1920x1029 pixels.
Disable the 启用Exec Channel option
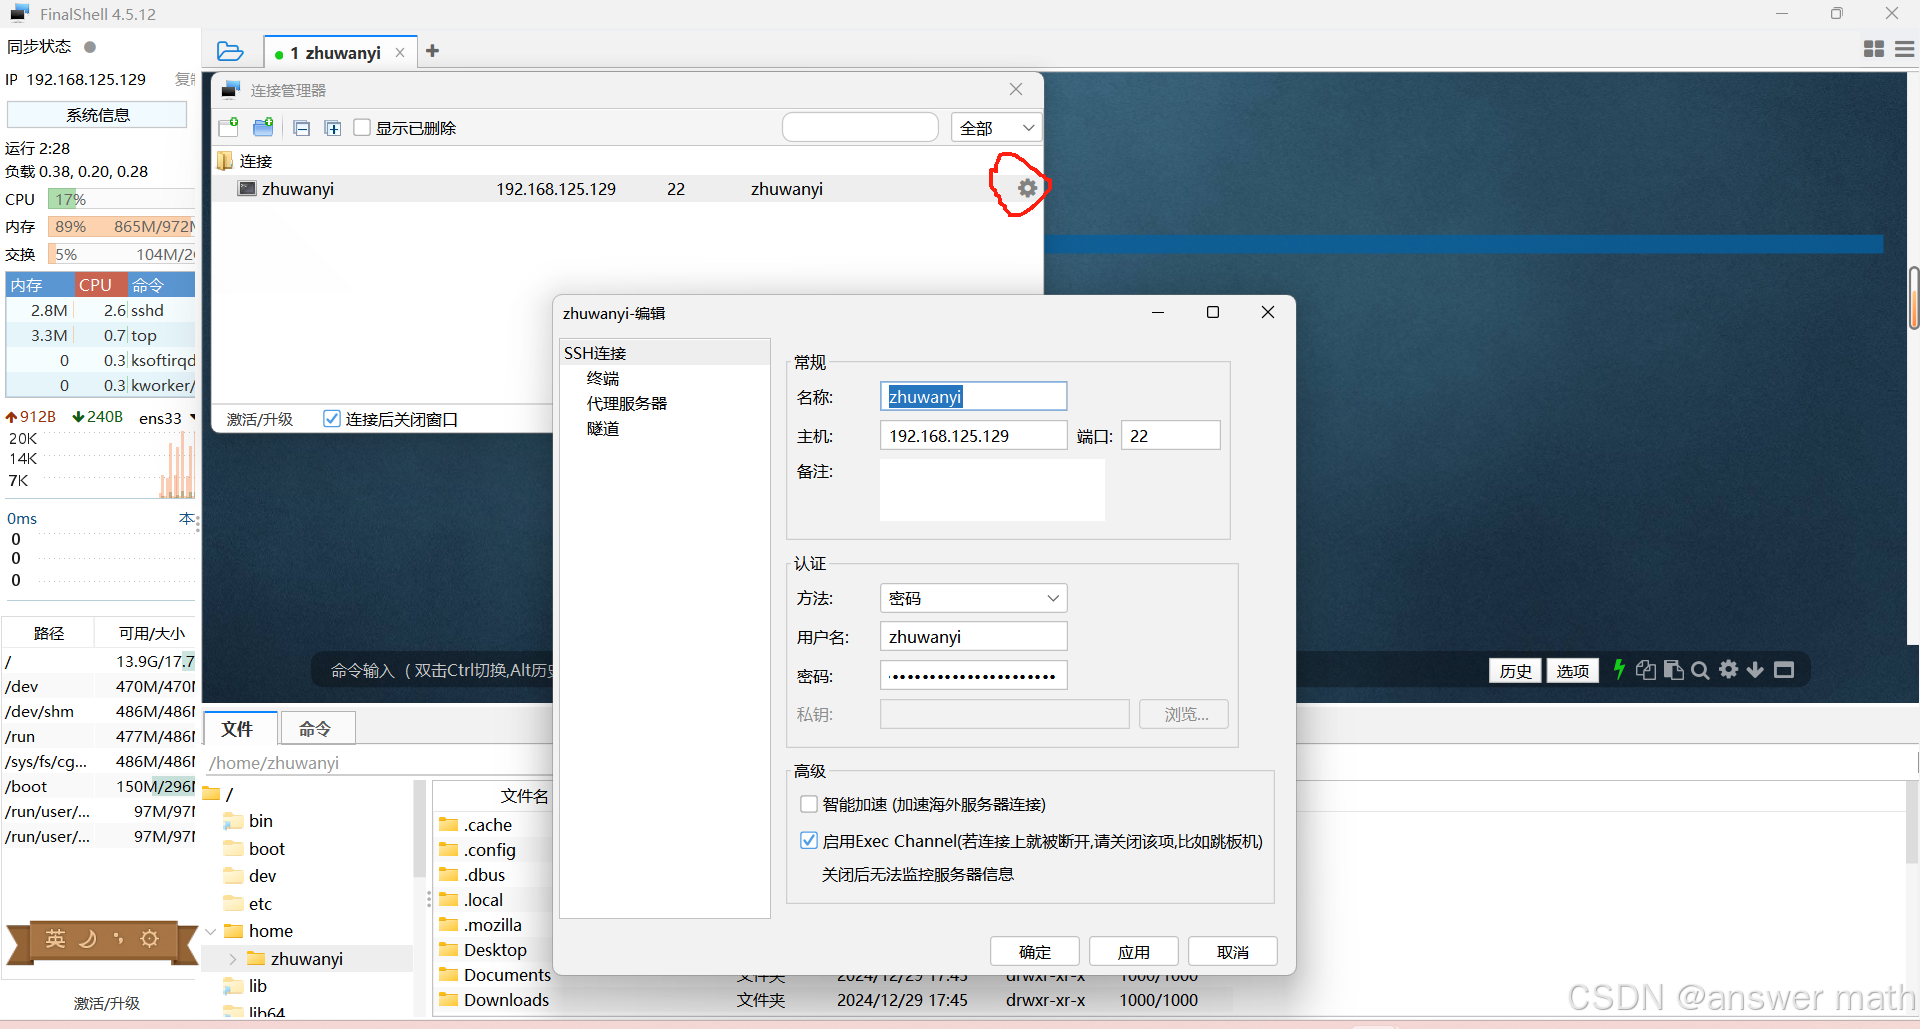(808, 840)
